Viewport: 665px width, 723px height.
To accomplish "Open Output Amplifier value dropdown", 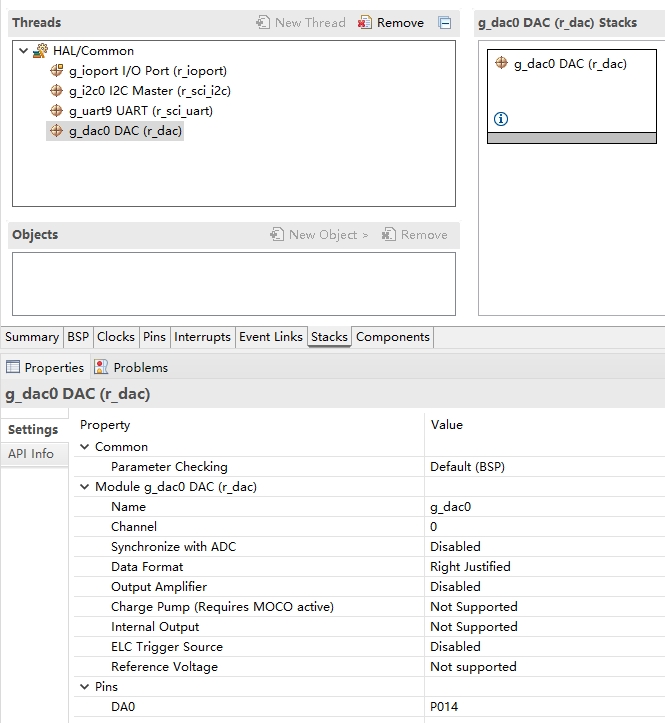I will click(545, 587).
